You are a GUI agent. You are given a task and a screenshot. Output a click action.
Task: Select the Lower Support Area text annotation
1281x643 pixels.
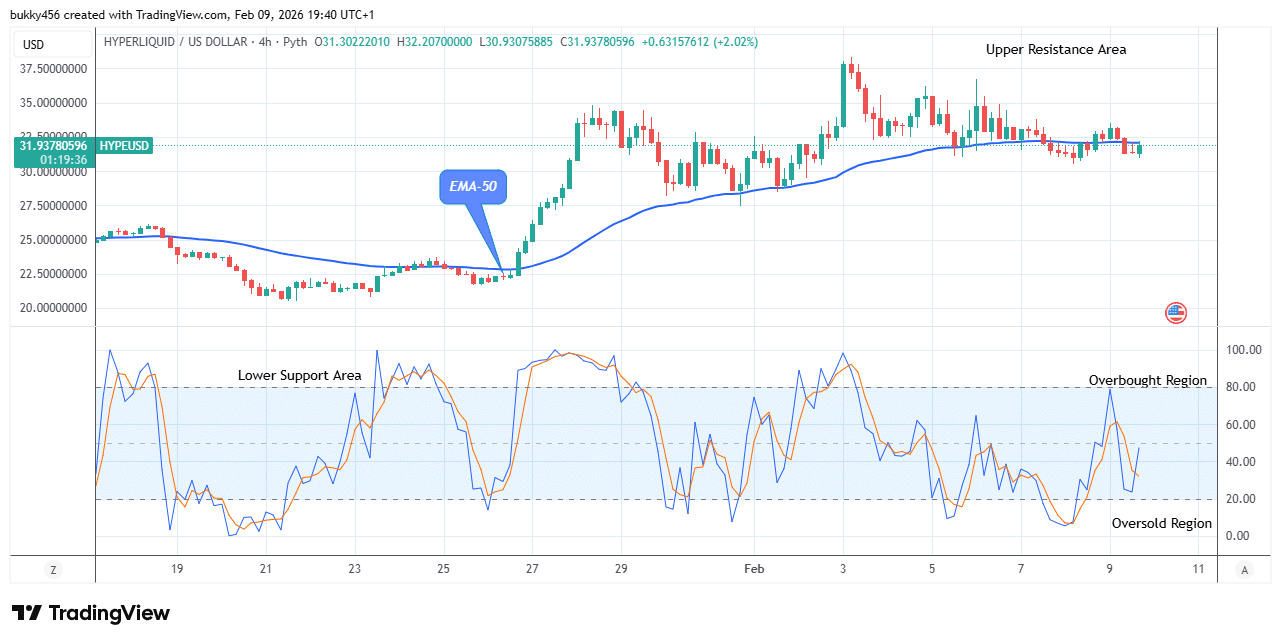coord(300,375)
